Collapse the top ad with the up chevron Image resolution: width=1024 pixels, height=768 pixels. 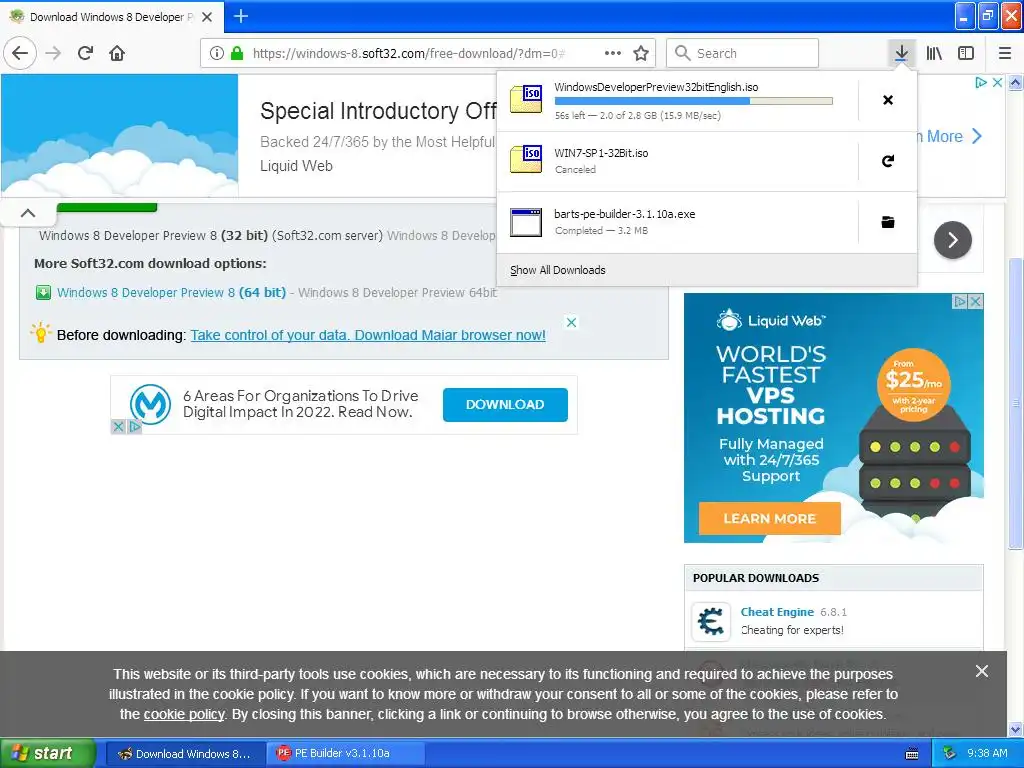point(27,213)
